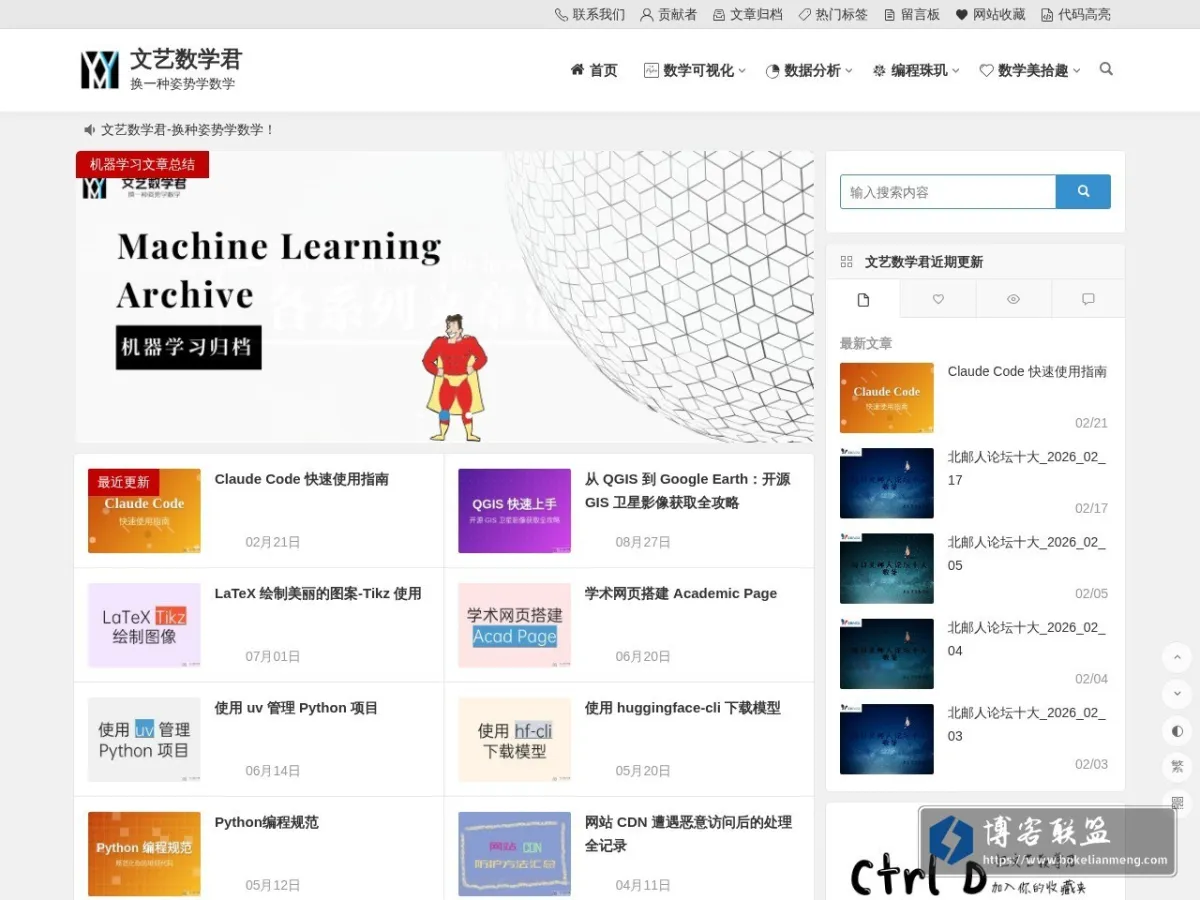Toggle dark mode half-circle button
The image size is (1200, 900).
1177,730
